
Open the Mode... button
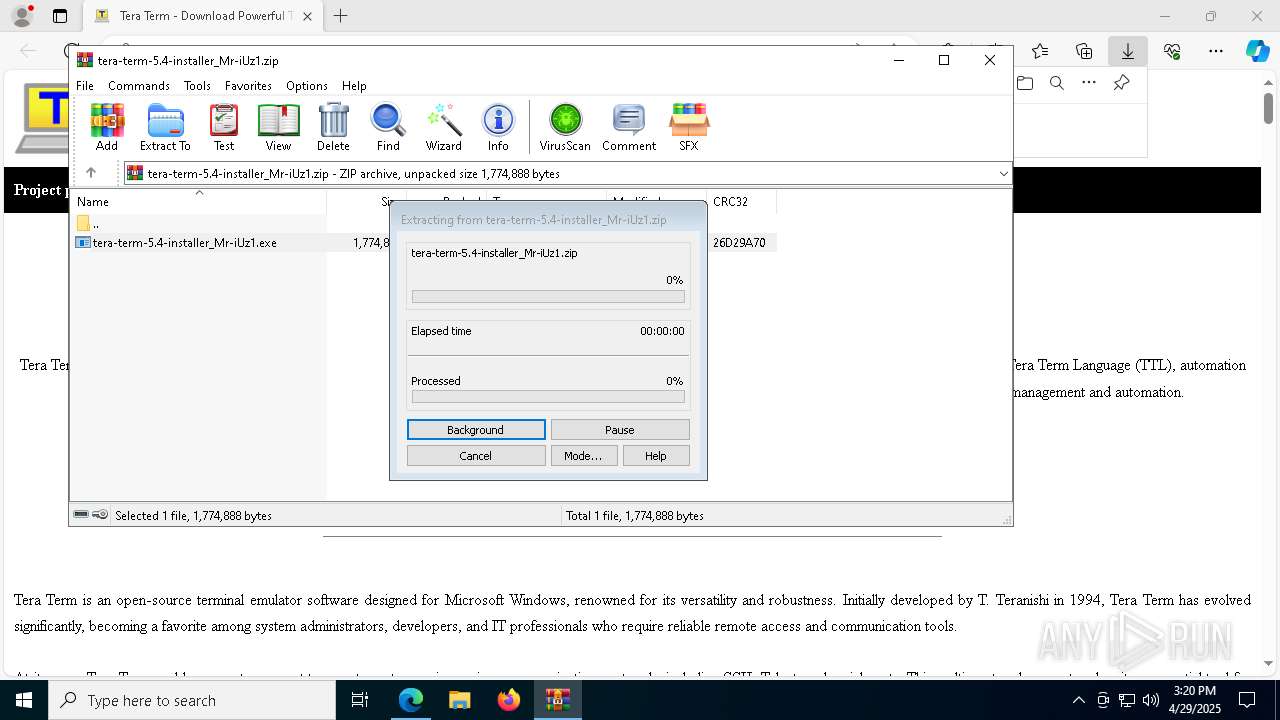point(583,456)
